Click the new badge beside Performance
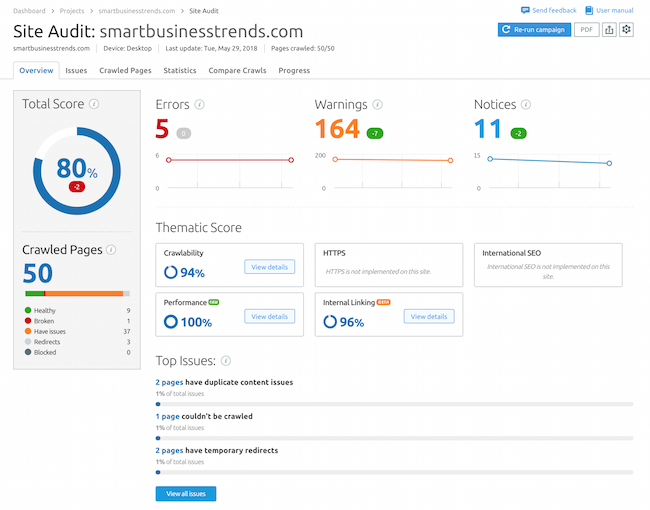This screenshot has height=510, width=650. tap(213, 302)
